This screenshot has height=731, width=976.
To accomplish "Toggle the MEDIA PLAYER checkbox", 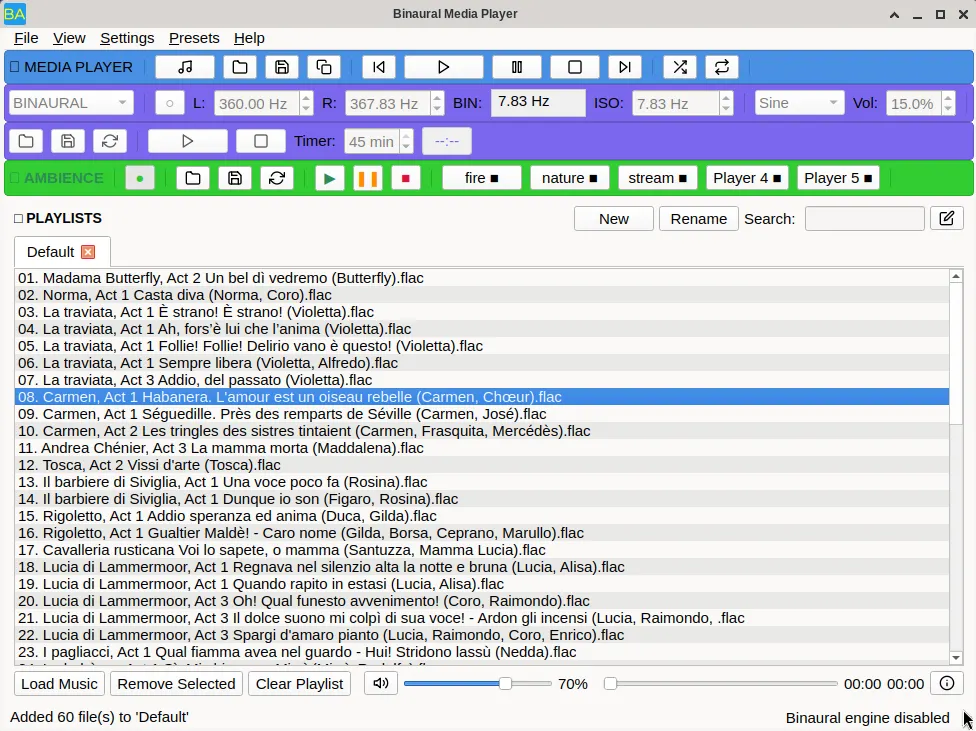I will (x=15, y=67).
